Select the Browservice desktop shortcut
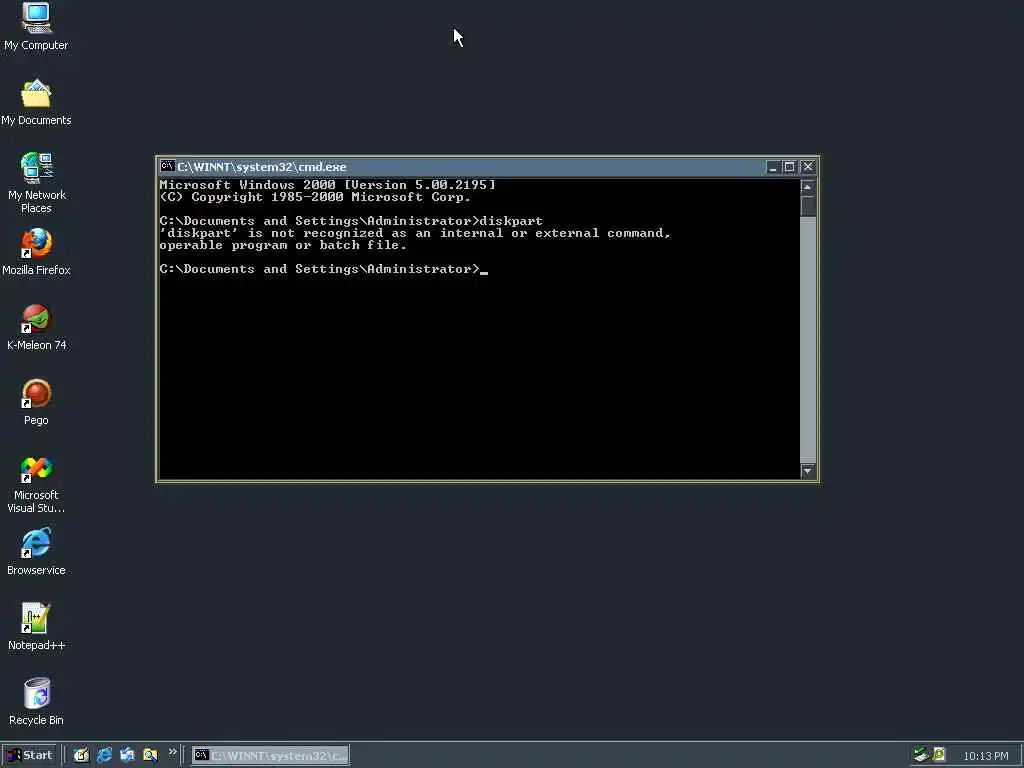 coord(36,552)
